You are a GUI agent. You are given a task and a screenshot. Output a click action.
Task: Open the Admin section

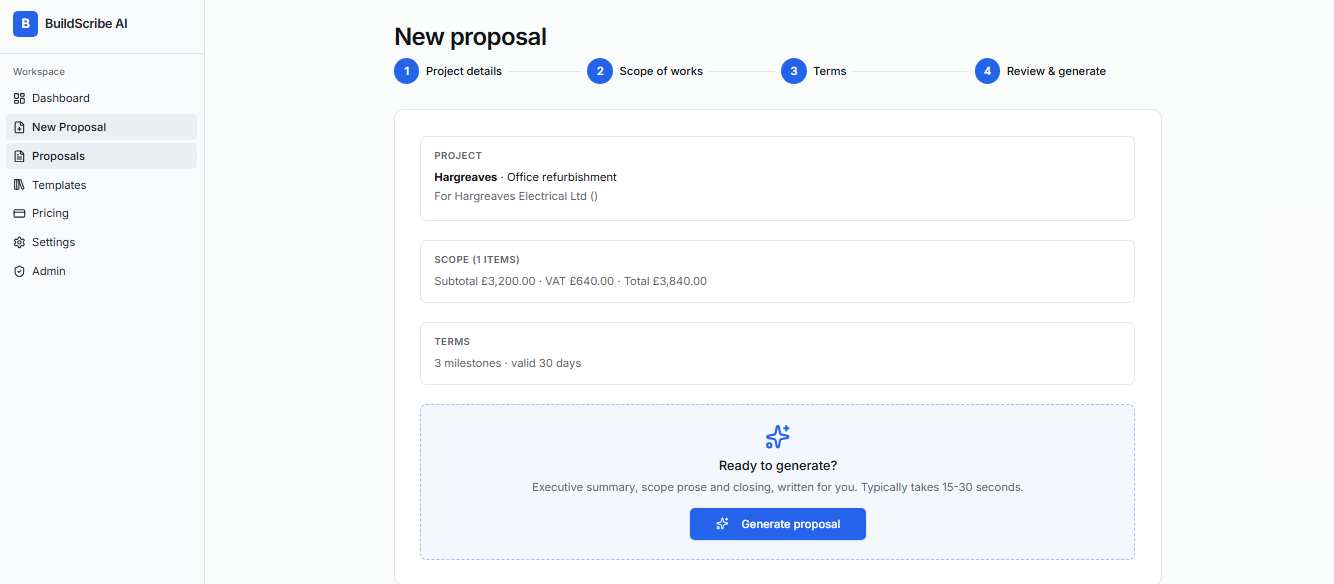point(101,271)
